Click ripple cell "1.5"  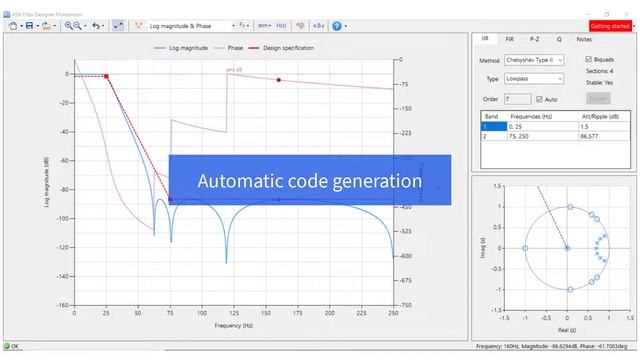604,127
